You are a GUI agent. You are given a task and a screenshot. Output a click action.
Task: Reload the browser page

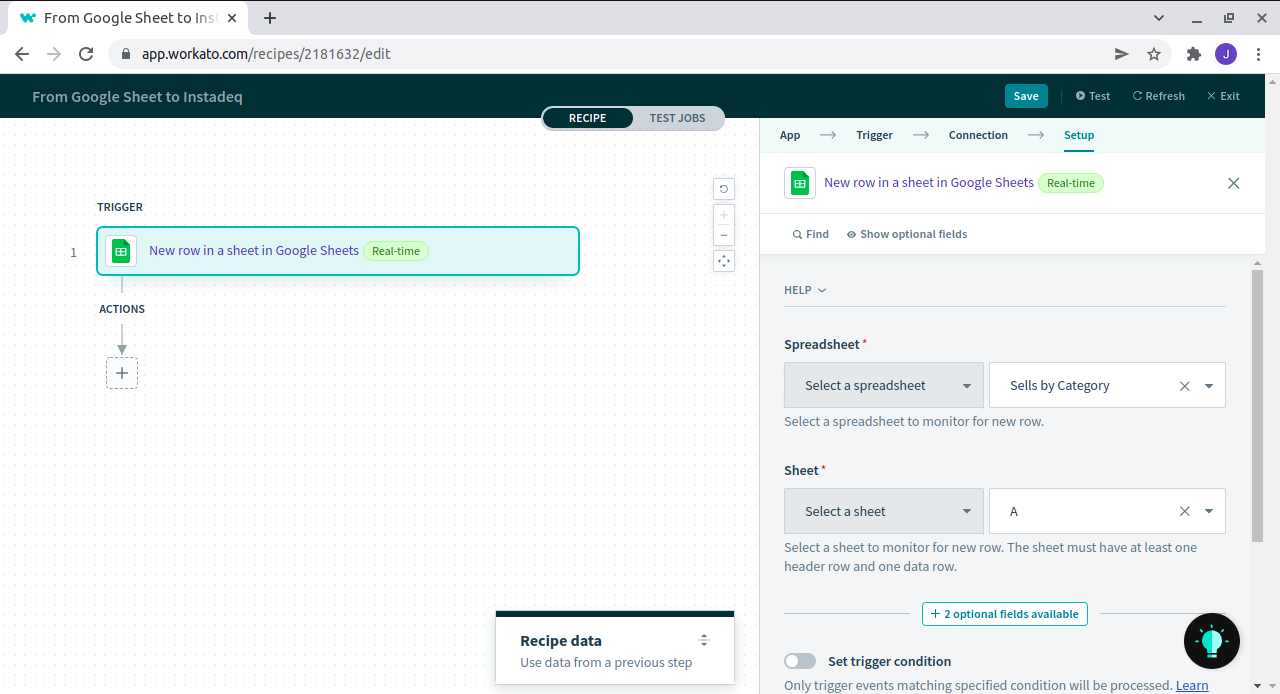point(86,54)
